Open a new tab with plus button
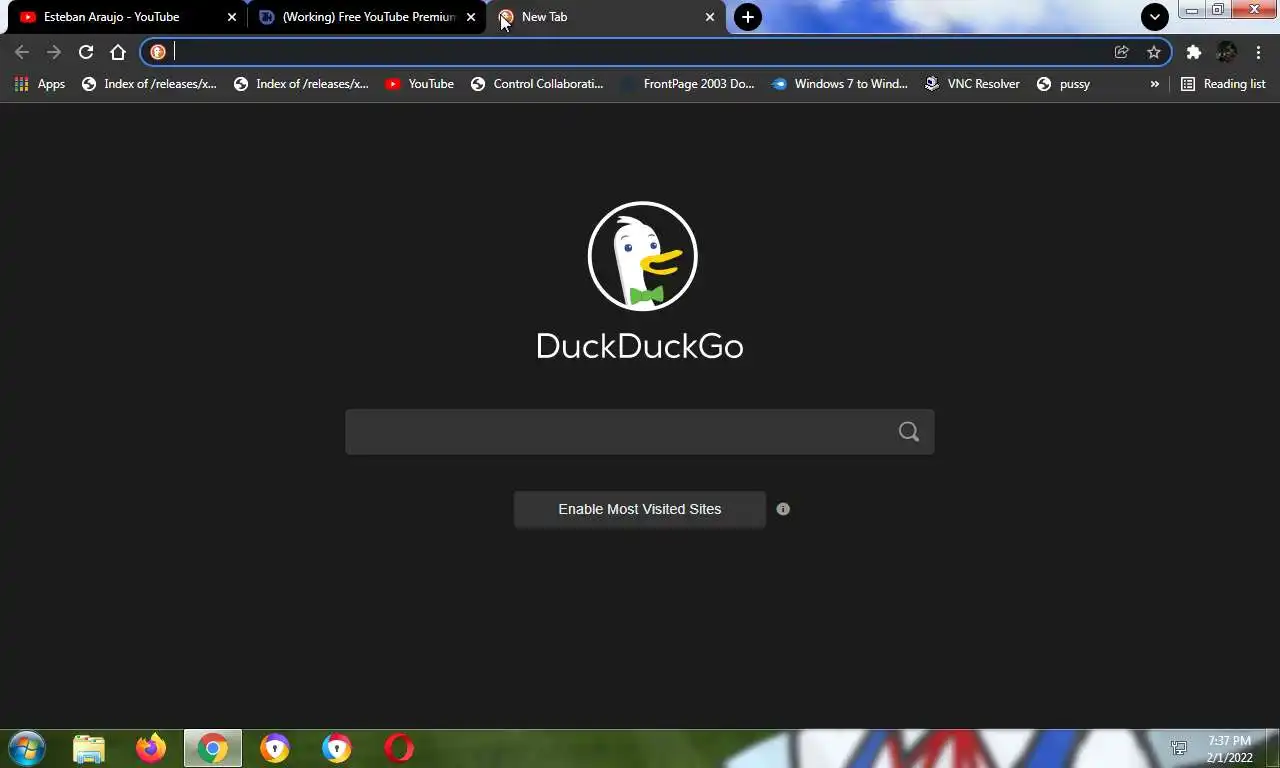Screen dimensions: 1280x768 click(748, 17)
